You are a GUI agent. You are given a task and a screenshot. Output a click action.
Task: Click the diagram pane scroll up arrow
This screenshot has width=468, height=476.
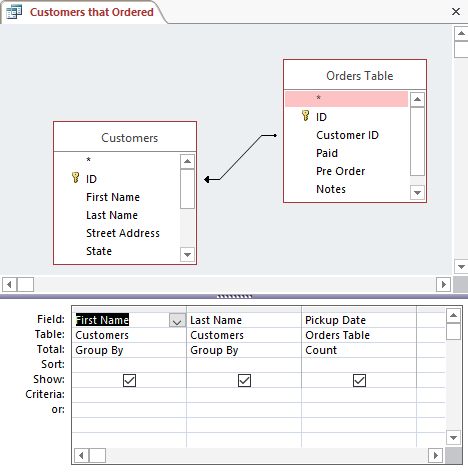coord(461,33)
